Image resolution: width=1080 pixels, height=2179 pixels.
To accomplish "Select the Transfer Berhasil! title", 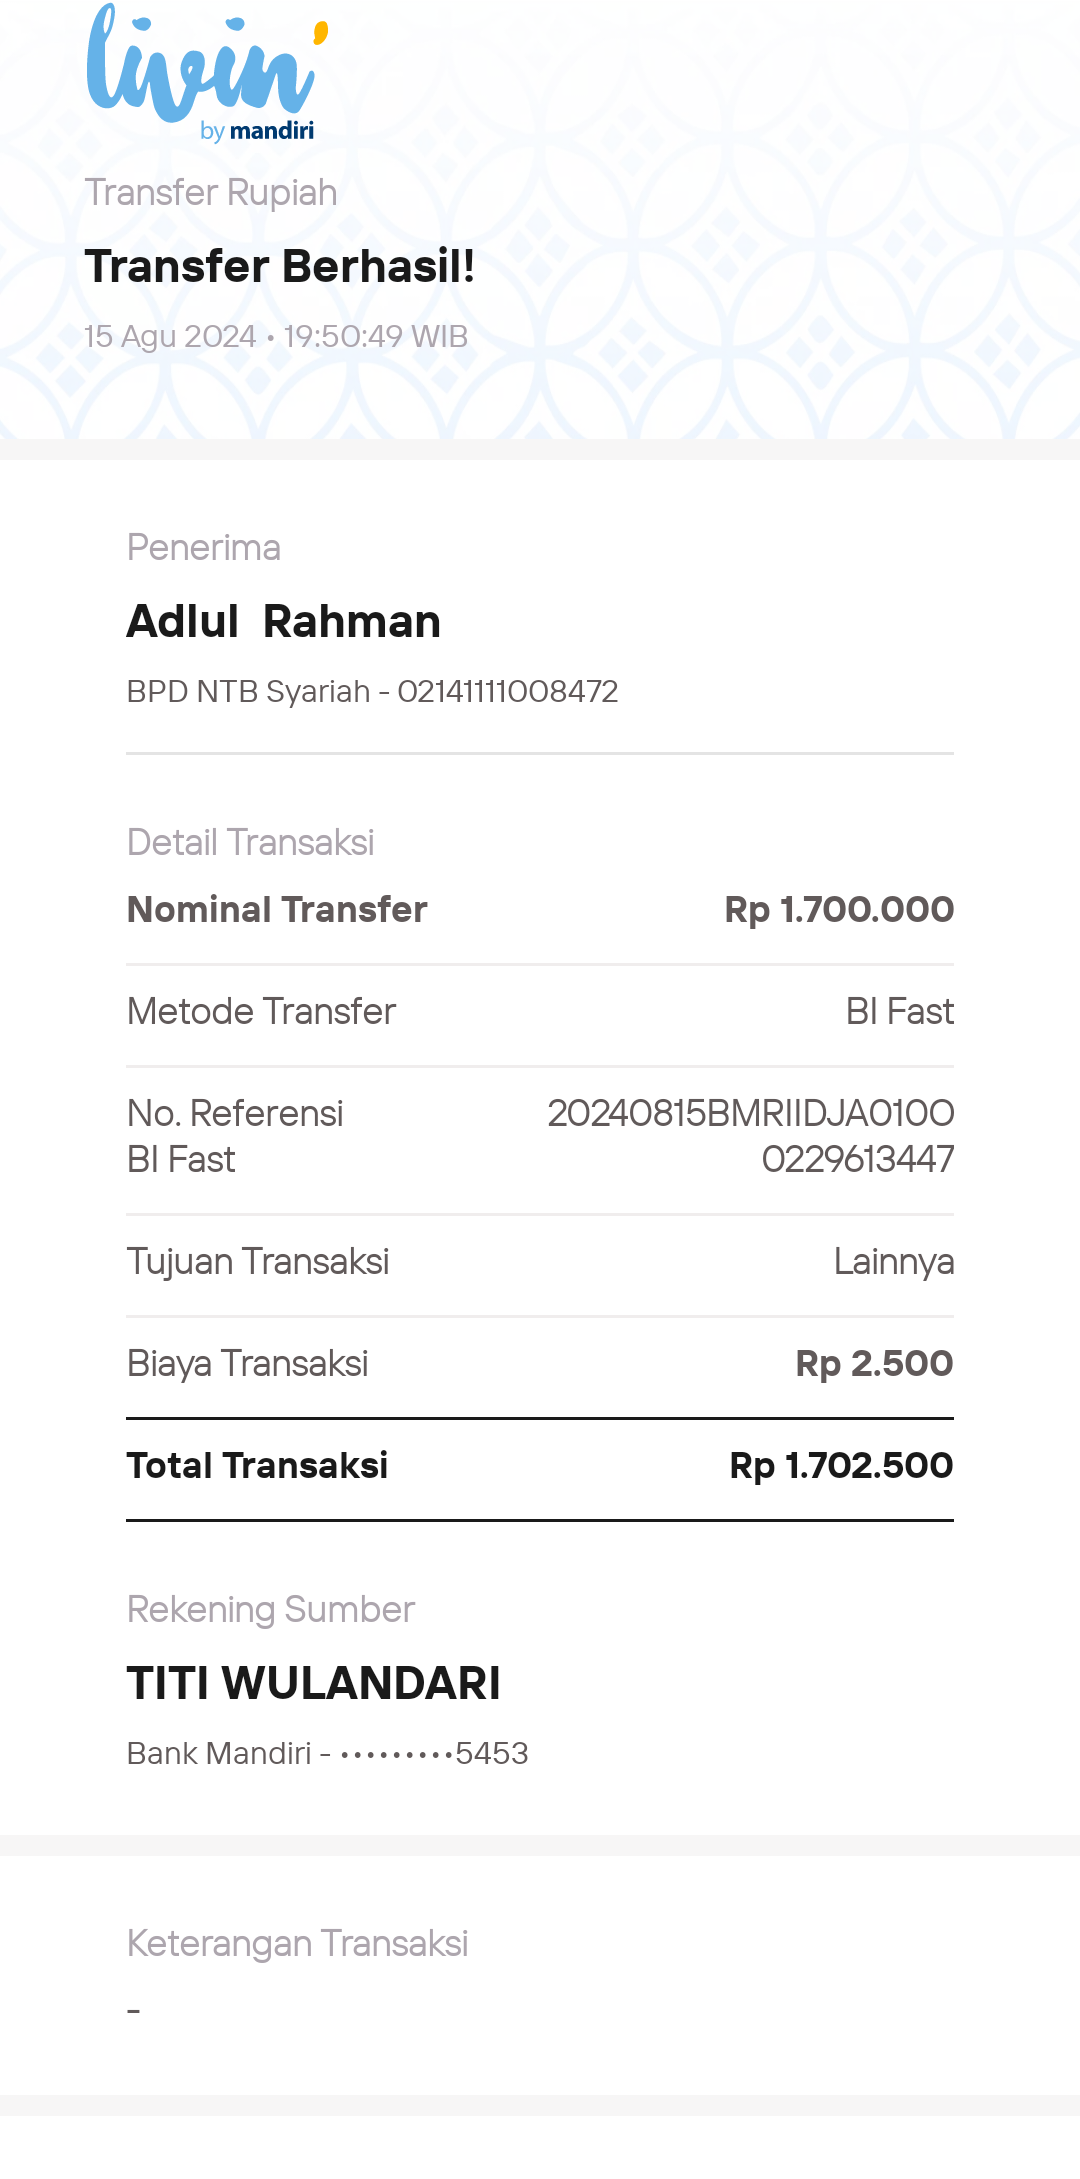I will (x=279, y=267).
